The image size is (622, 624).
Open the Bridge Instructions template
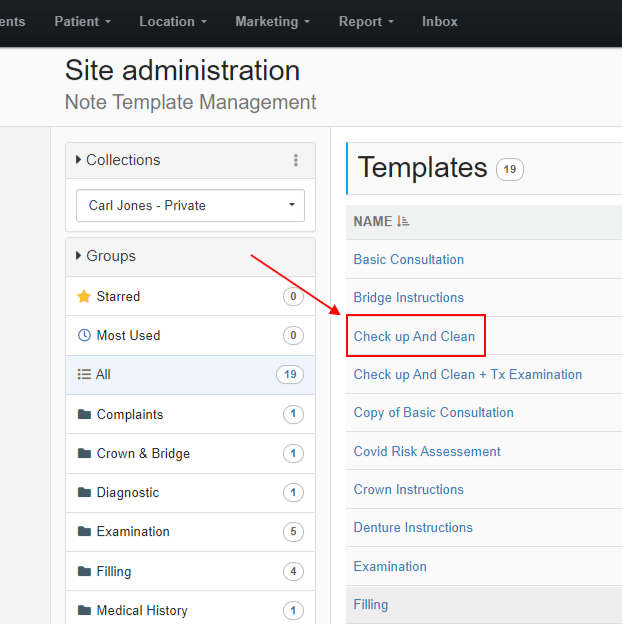(409, 297)
